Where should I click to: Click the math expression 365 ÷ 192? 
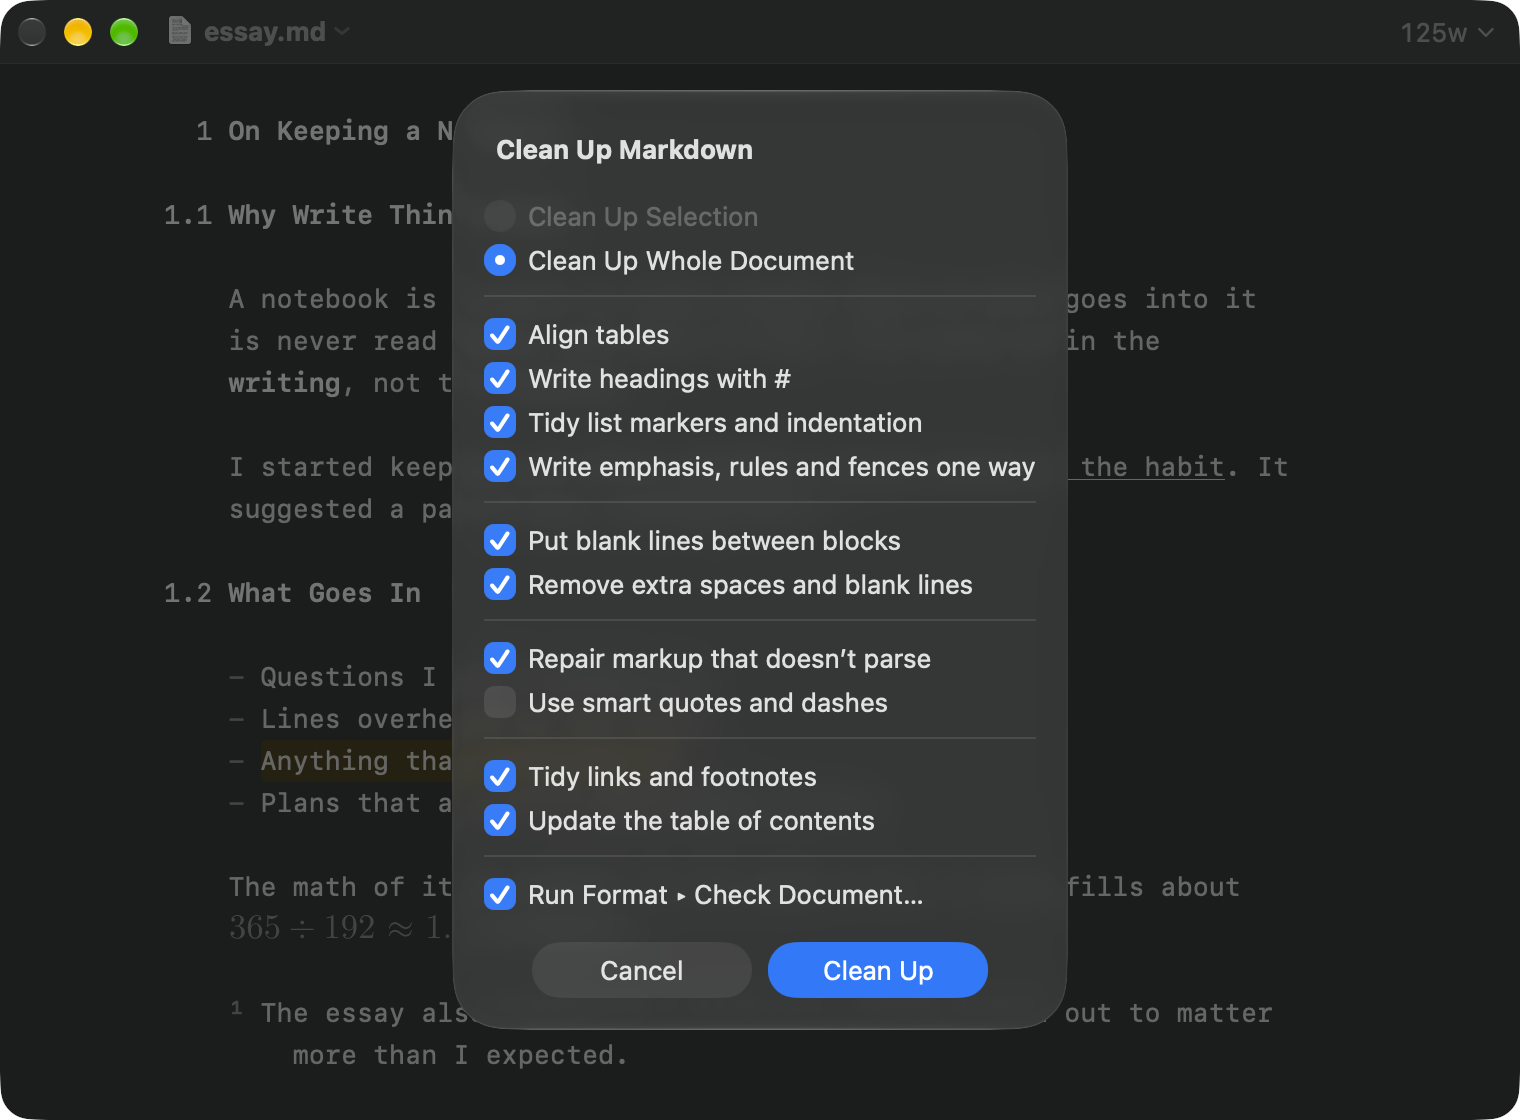302,928
